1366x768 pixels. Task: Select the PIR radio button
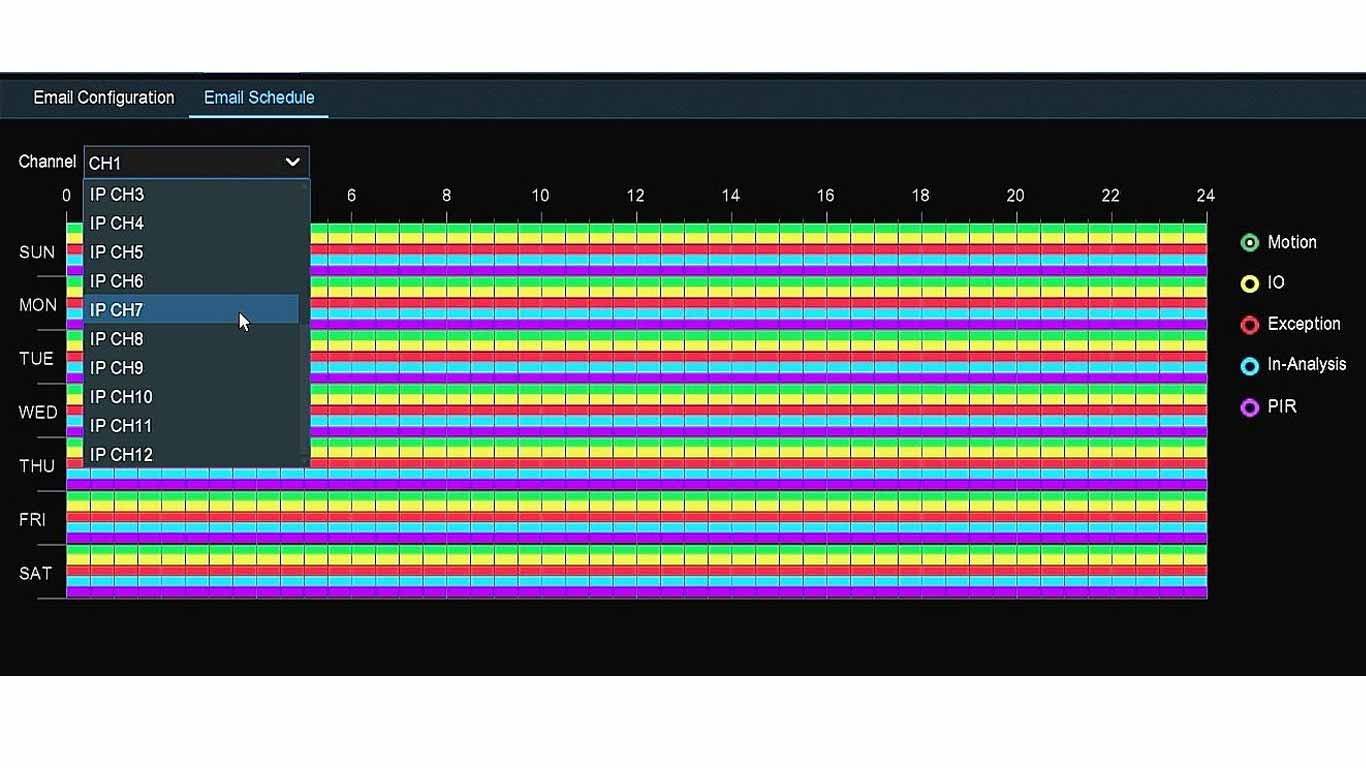(1249, 408)
